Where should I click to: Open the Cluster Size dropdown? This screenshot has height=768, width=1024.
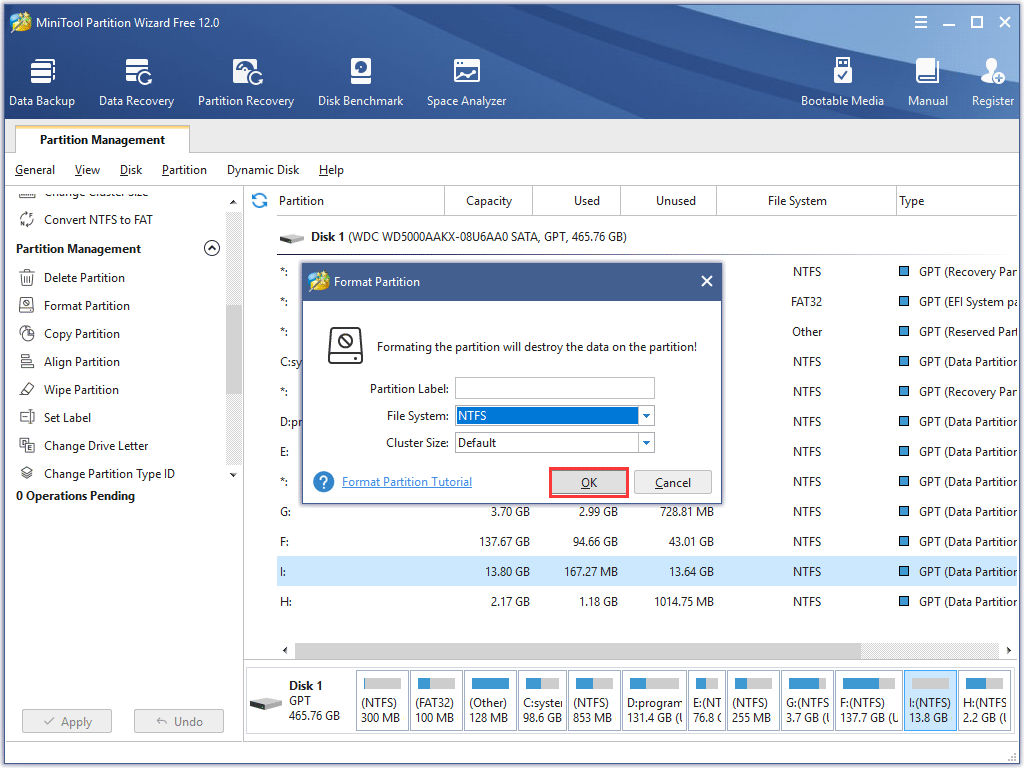click(x=646, y=443)
